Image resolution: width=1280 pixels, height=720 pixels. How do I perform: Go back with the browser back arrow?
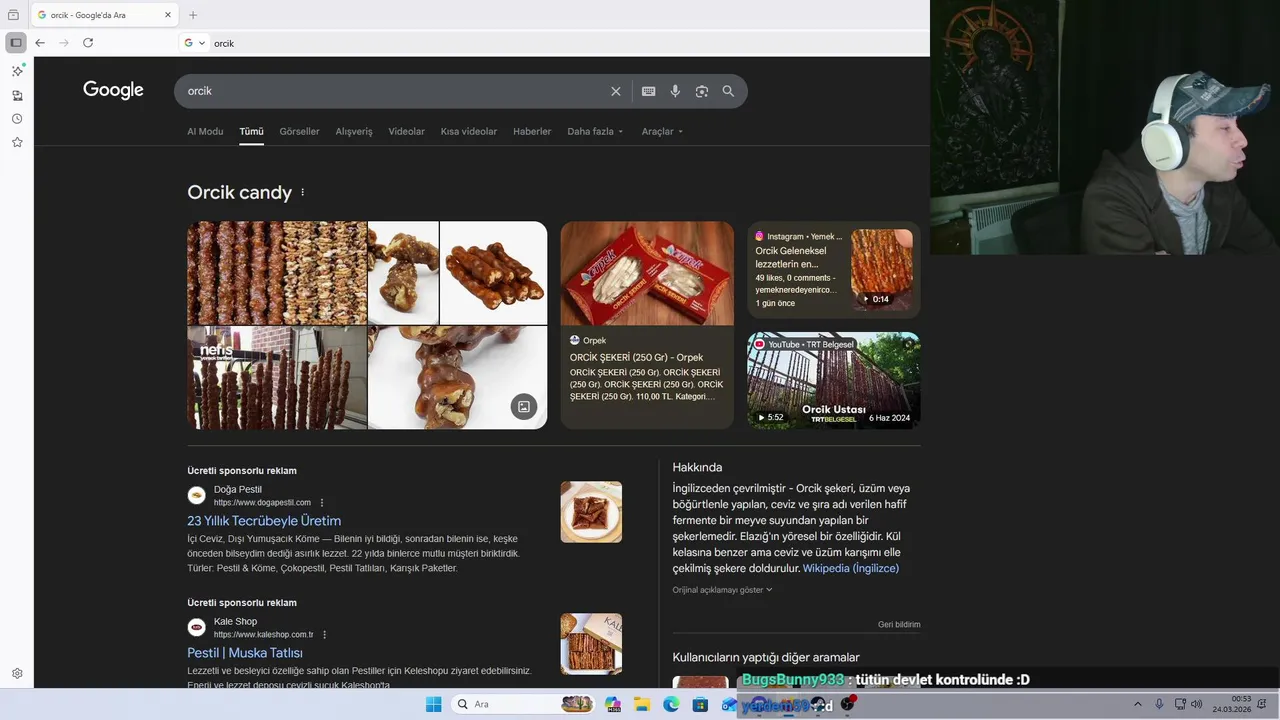(40, 43)
